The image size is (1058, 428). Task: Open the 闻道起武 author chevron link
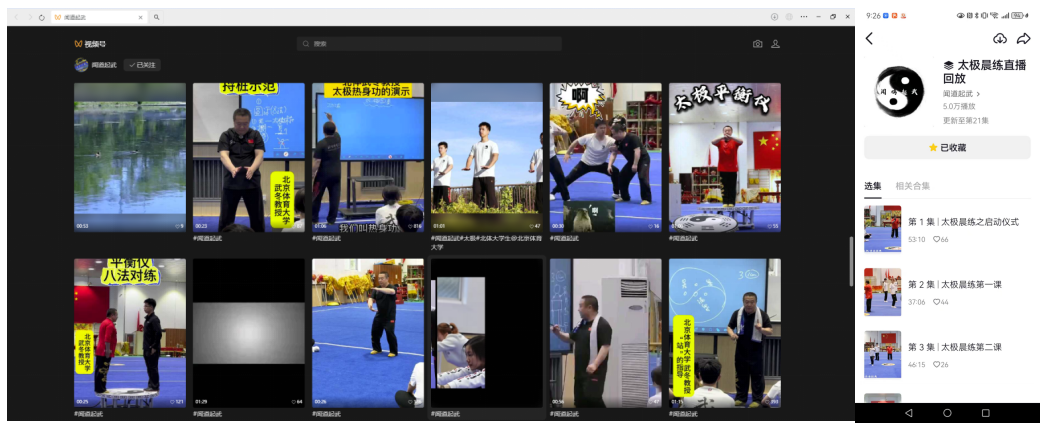[962, 94]
